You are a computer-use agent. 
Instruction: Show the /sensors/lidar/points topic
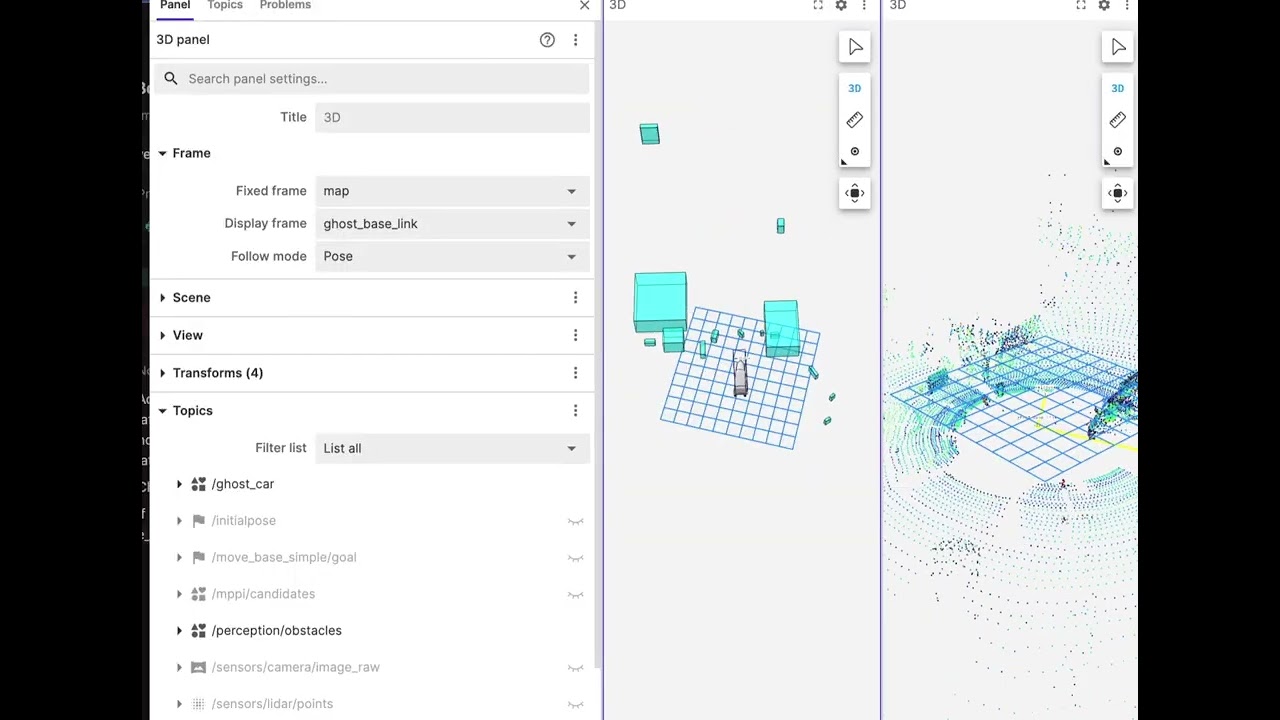575,705
